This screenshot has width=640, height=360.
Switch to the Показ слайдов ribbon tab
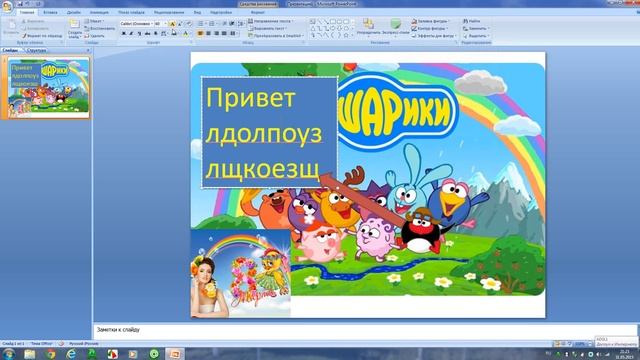tap(131, 13)
